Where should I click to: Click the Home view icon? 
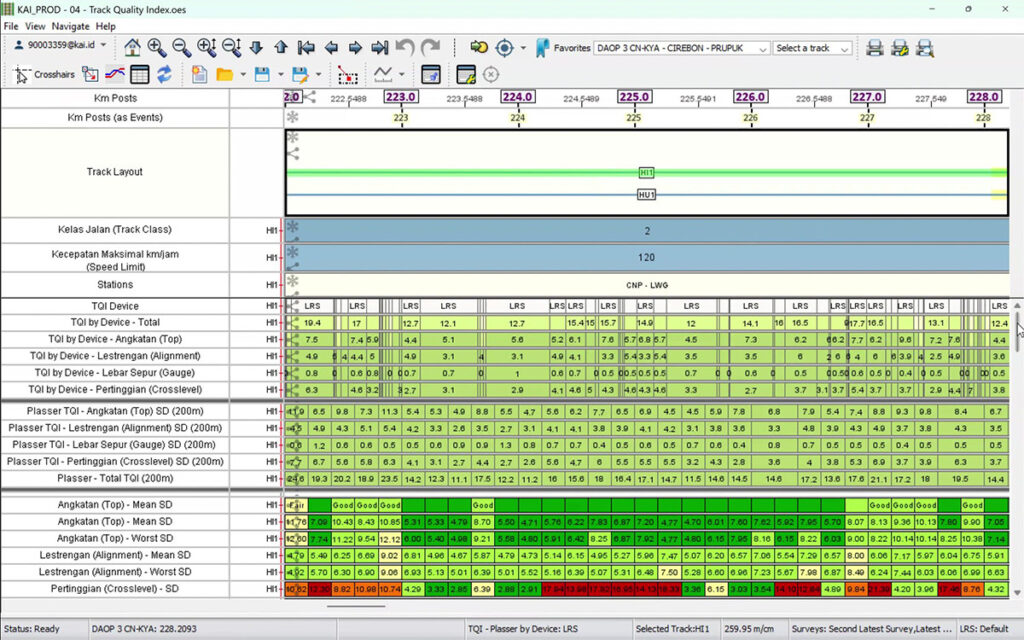pos(133,47)
